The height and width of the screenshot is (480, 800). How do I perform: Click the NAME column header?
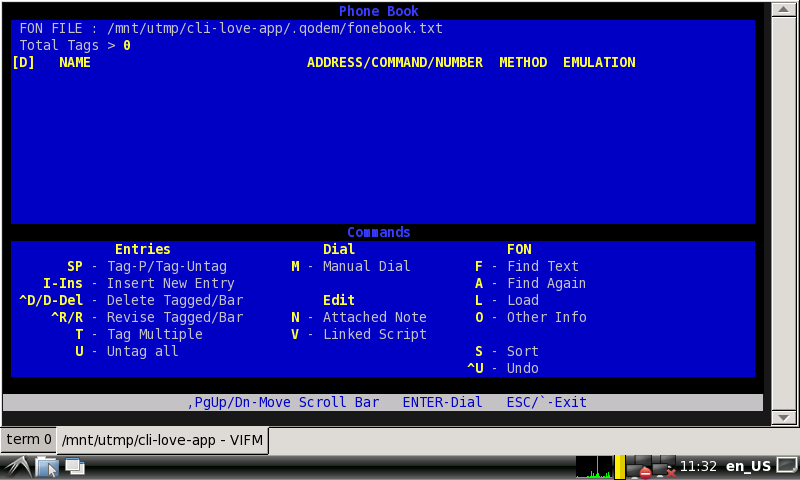point(75,62)
